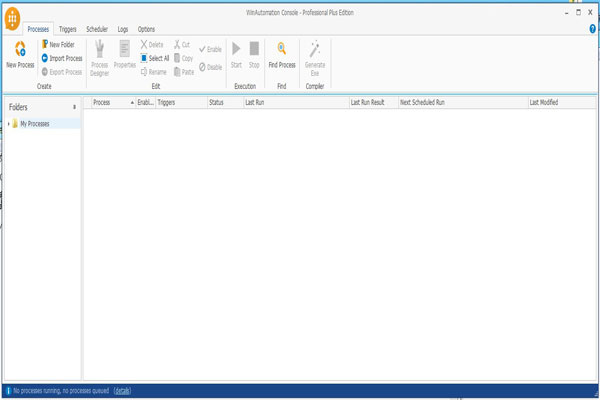Create a New Process
Image resolution: width=600 pixels, height=400 pixels.
coord(20,55)
